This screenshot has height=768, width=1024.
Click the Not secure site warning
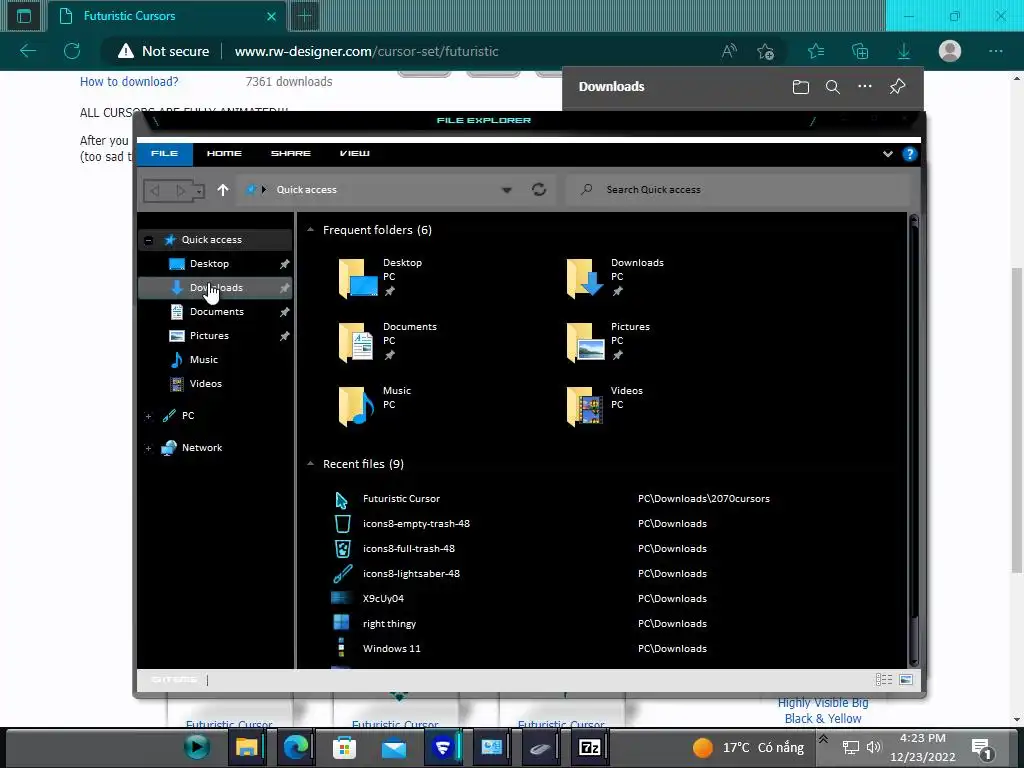(164, 51)
